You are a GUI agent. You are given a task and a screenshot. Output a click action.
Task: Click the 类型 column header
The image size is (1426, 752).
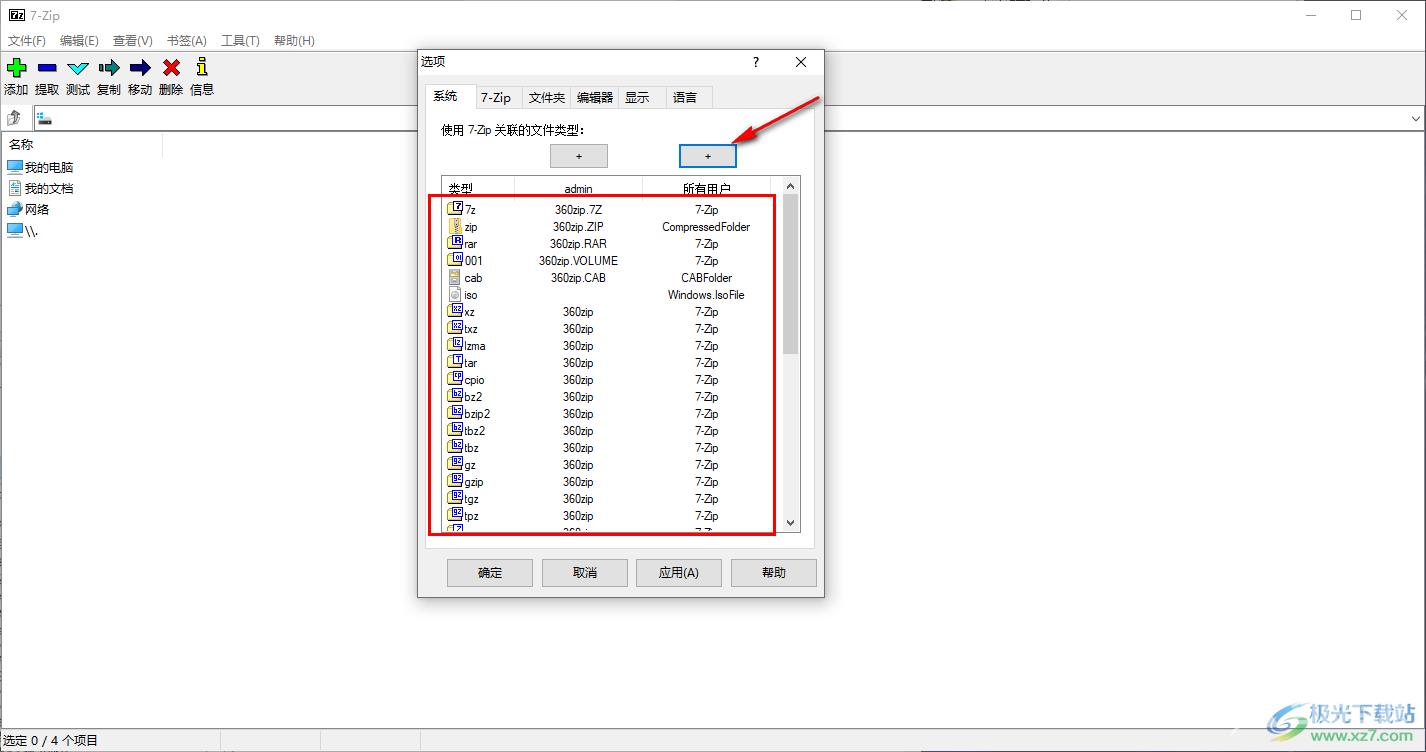coord(478,188)
